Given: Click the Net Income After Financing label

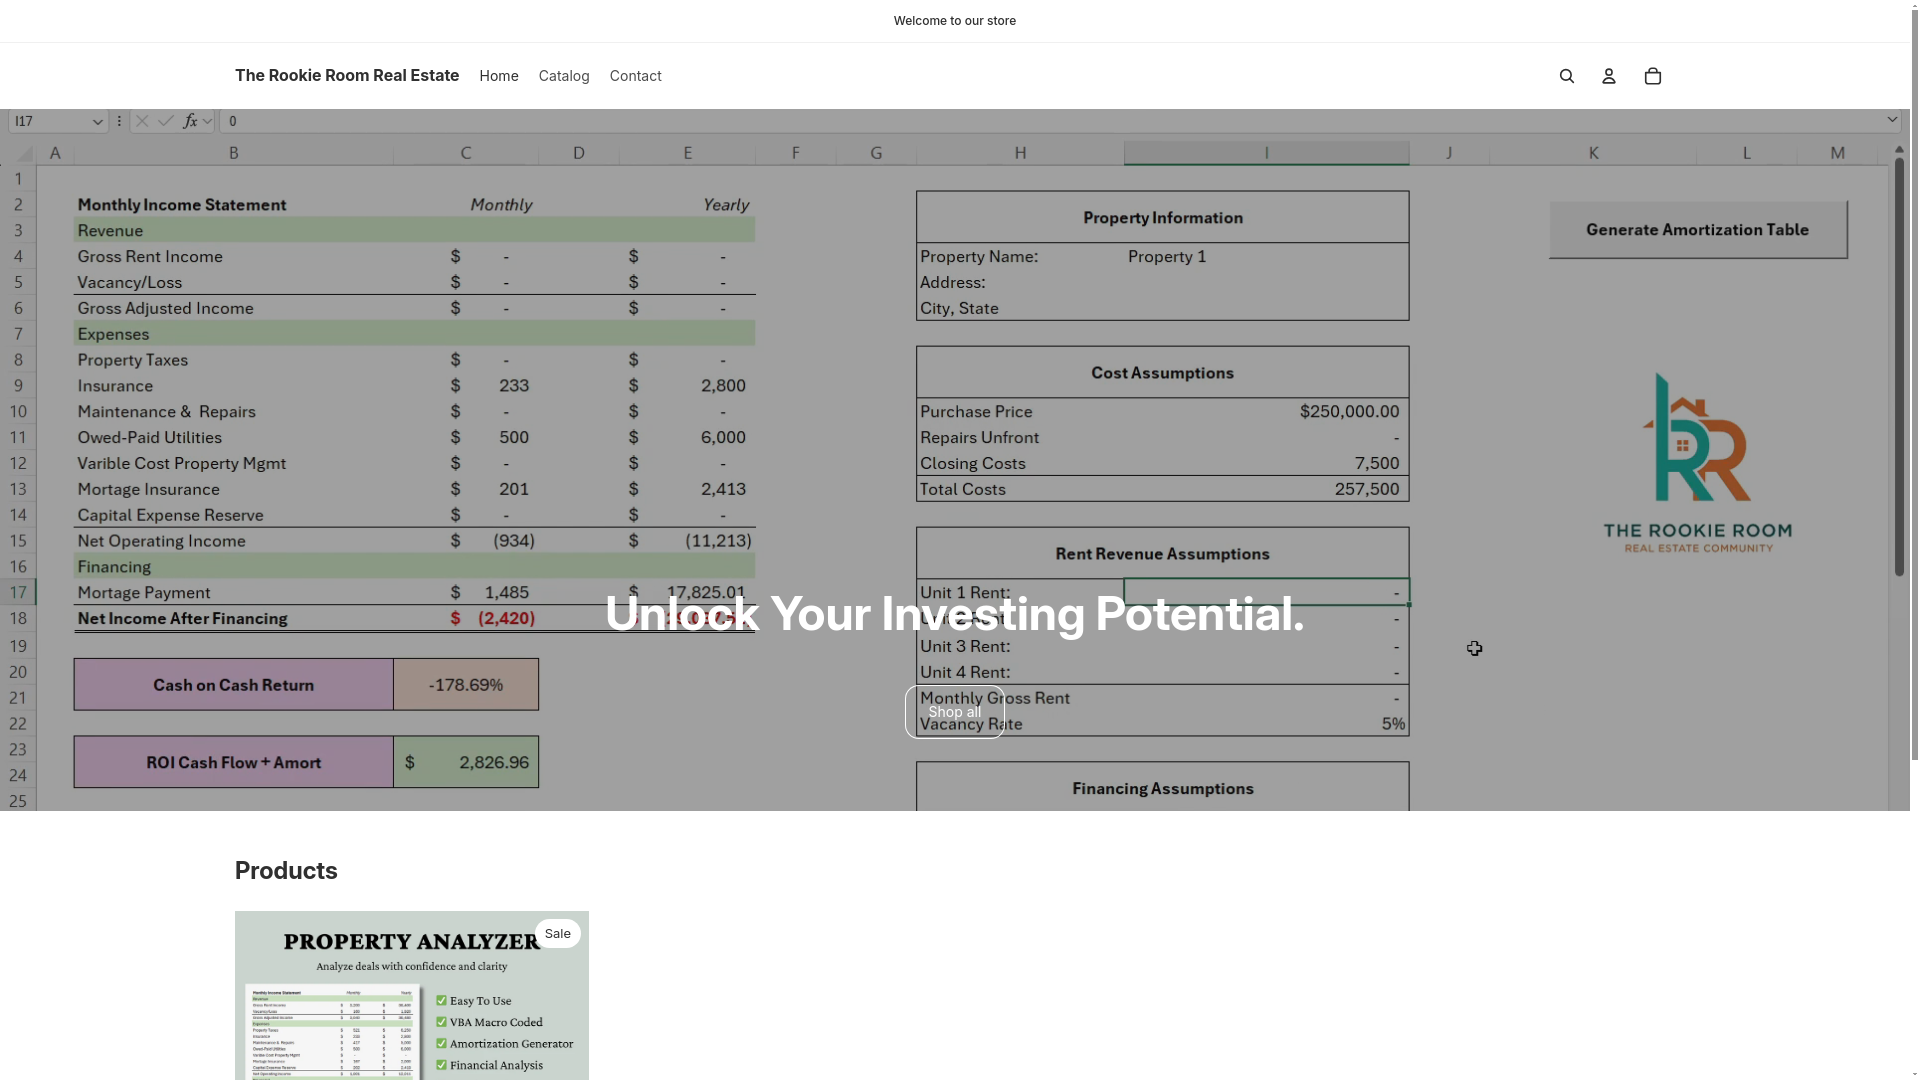Looking at the screenshot, I should click(x=183, y=618).
